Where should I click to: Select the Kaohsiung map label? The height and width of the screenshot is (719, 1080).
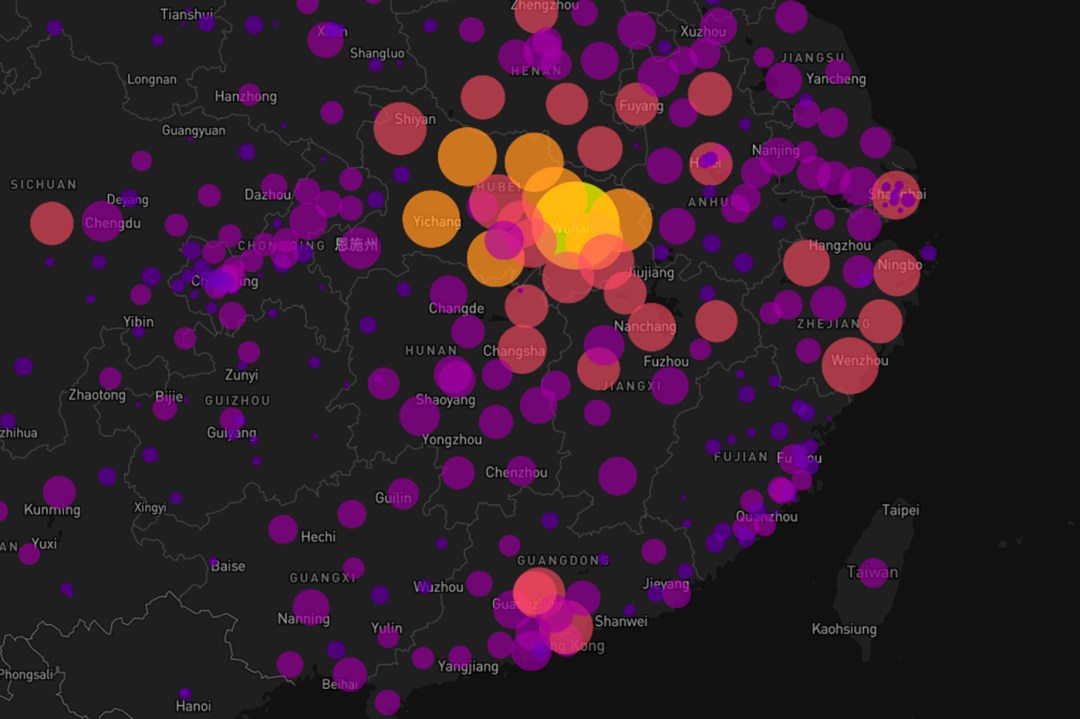[x=844, y=629]
